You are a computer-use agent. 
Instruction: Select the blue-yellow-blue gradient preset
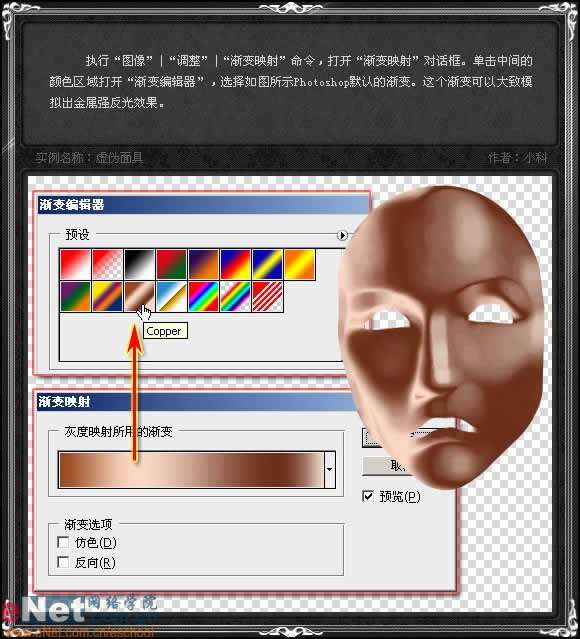(x=267, y=264)
